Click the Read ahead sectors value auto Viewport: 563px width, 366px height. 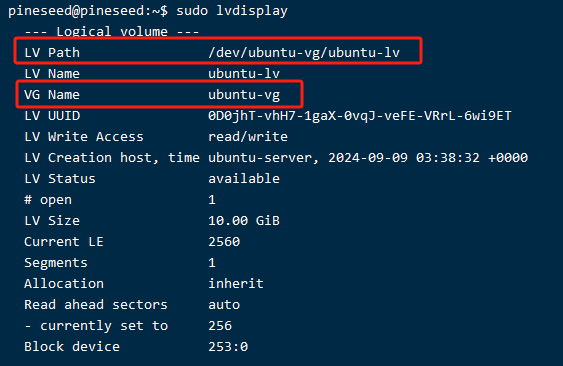pos(224,305)
